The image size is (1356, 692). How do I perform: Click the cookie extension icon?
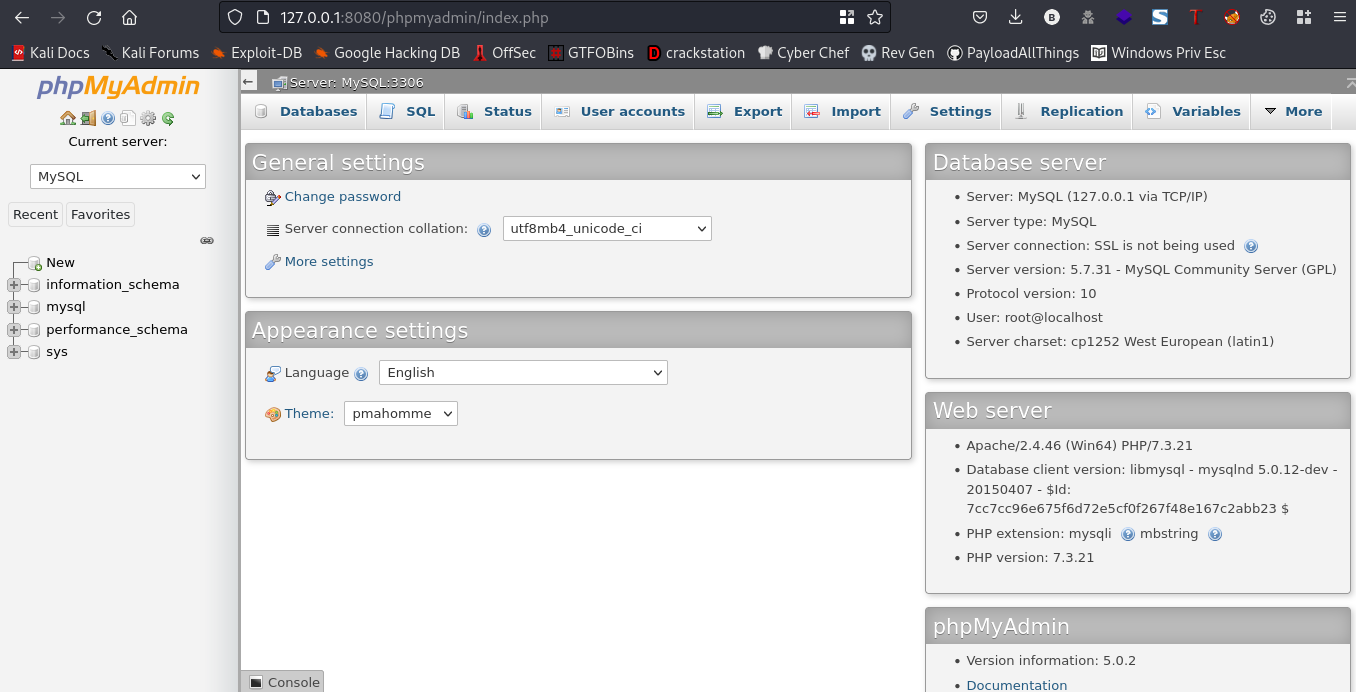coord(1268,17)
